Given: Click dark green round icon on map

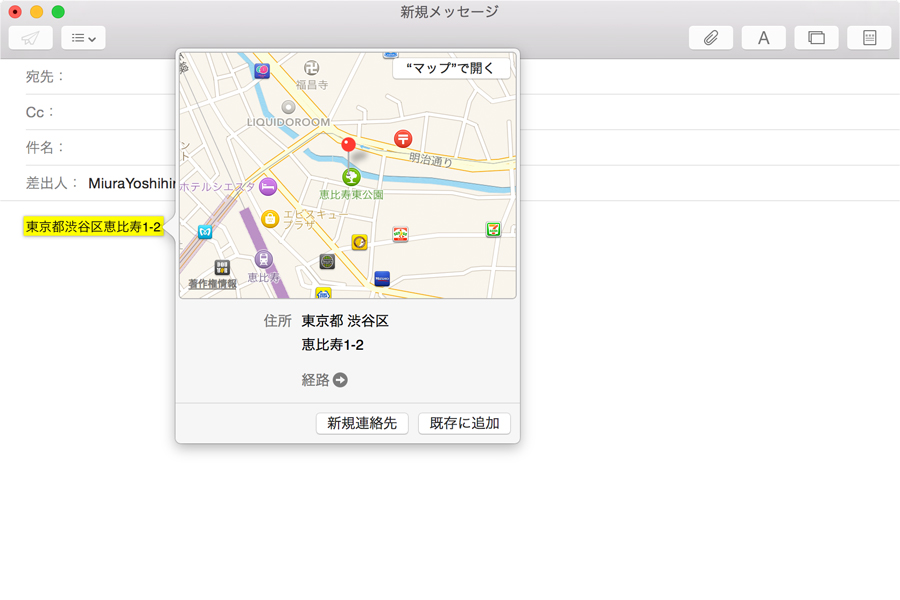Looking at the screenshot, I should coord(327,262).
